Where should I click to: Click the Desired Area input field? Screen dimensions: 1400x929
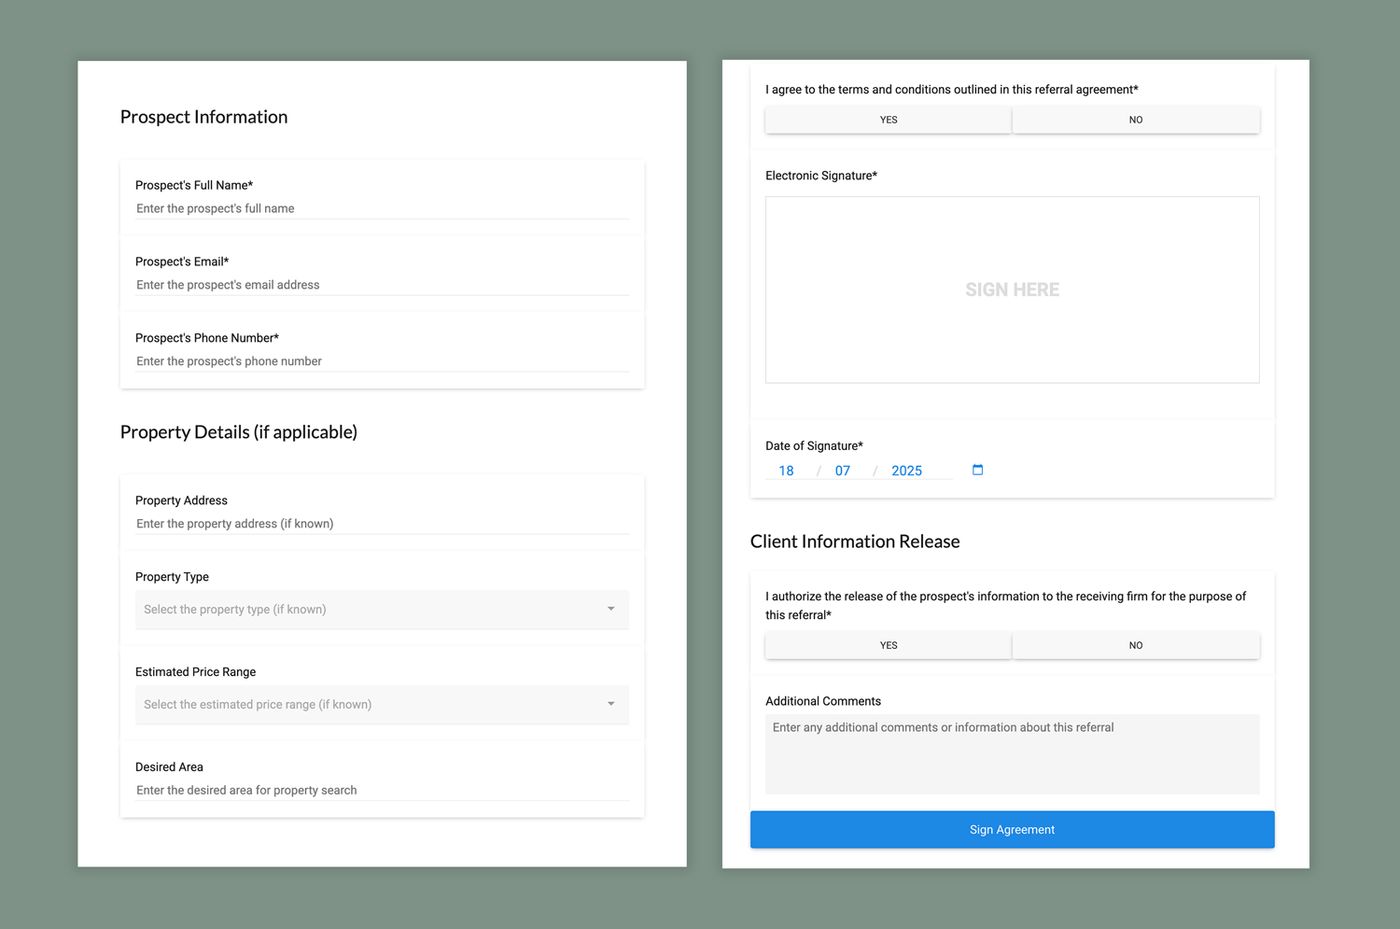click(x=380, y=789)
